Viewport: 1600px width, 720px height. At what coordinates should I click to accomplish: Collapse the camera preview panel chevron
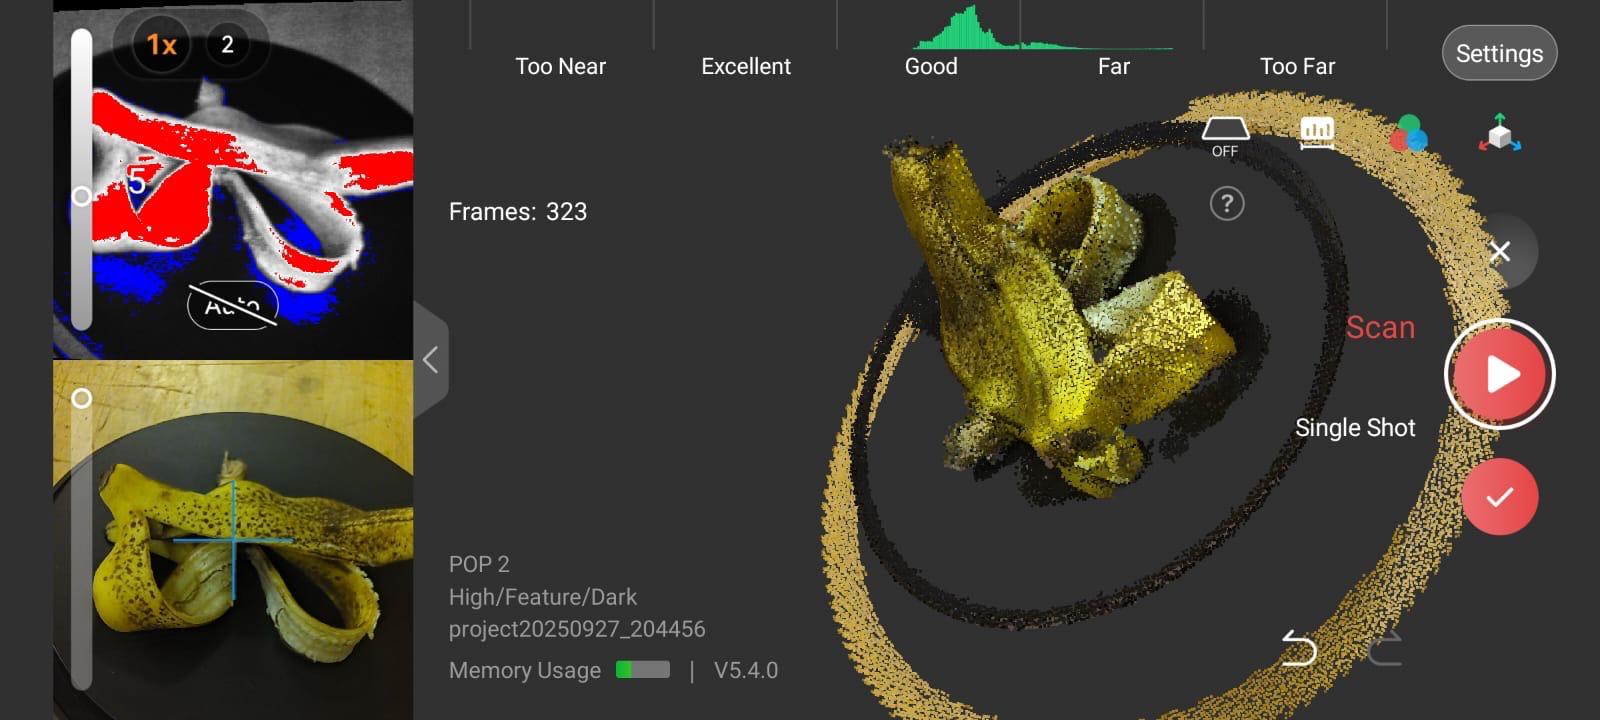tap(431, 360)
